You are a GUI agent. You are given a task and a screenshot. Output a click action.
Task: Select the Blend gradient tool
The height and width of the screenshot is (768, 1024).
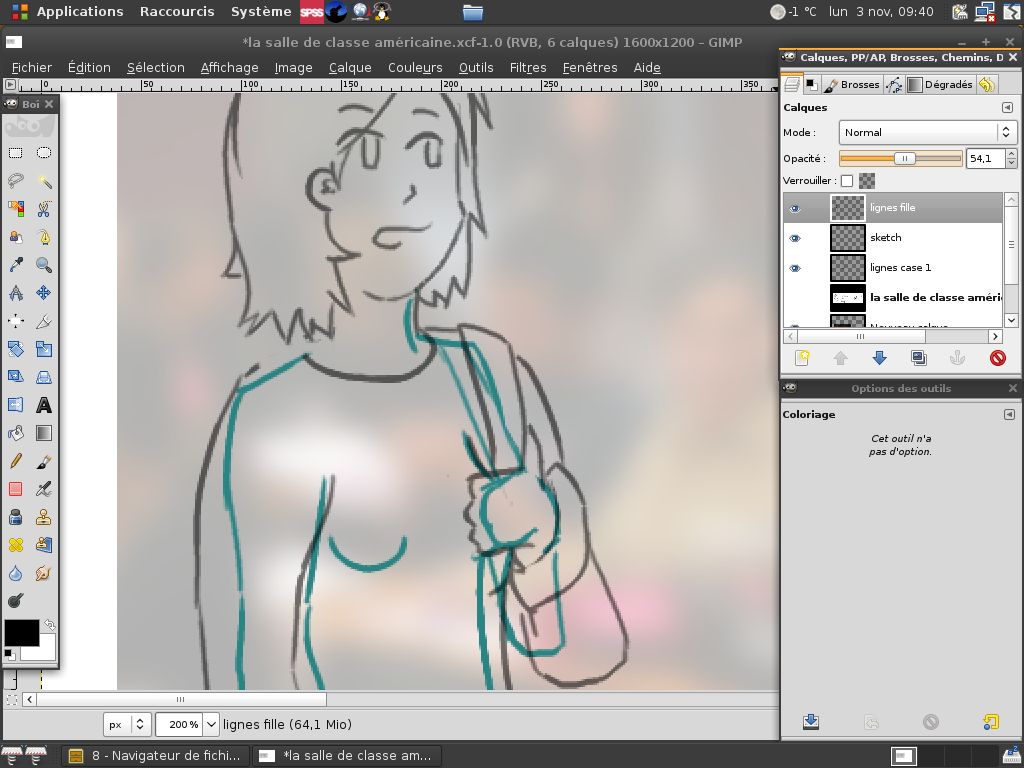point(44,433)
